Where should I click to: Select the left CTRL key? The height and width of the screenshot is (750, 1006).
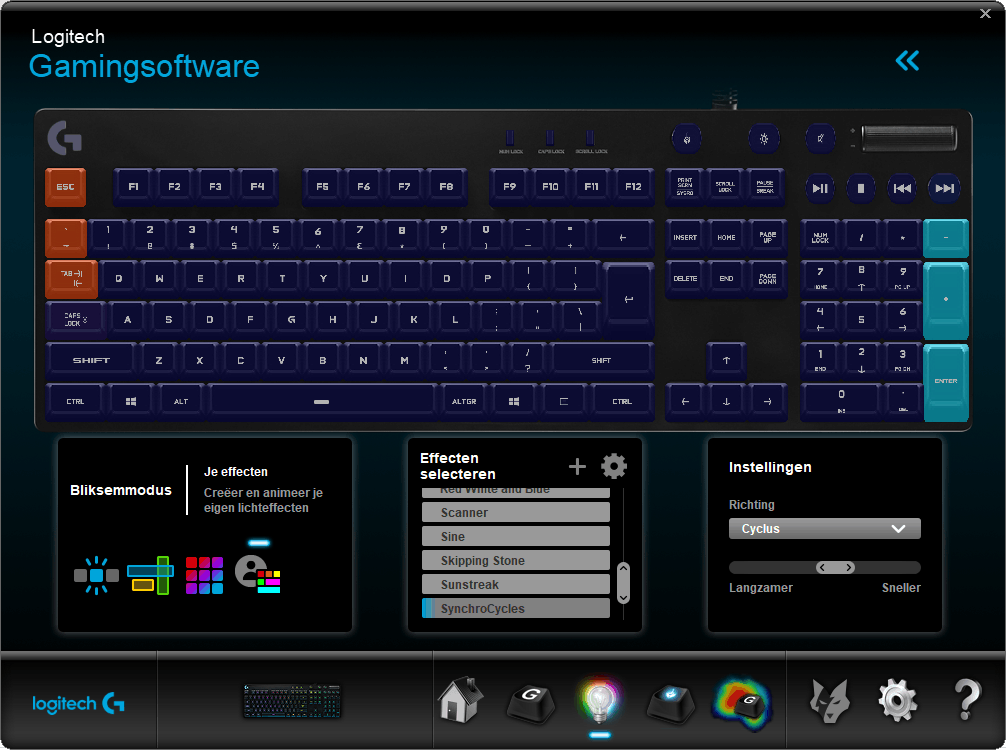click(x=75, y=402)
